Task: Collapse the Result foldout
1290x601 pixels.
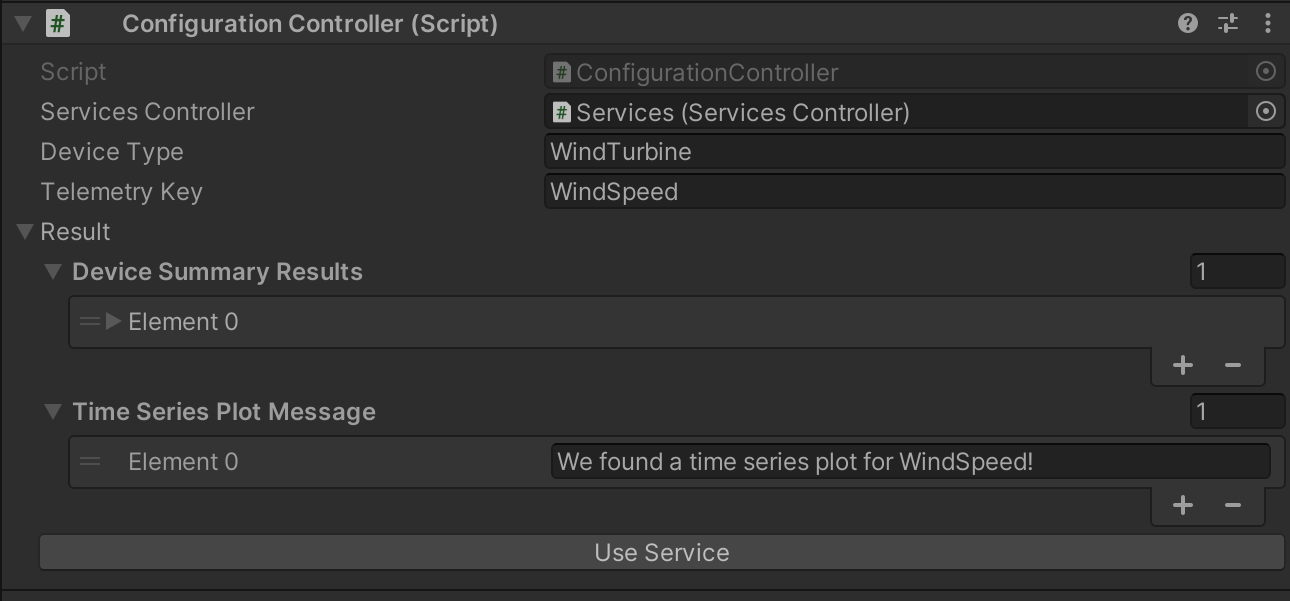Action: [x=26, y=232]
